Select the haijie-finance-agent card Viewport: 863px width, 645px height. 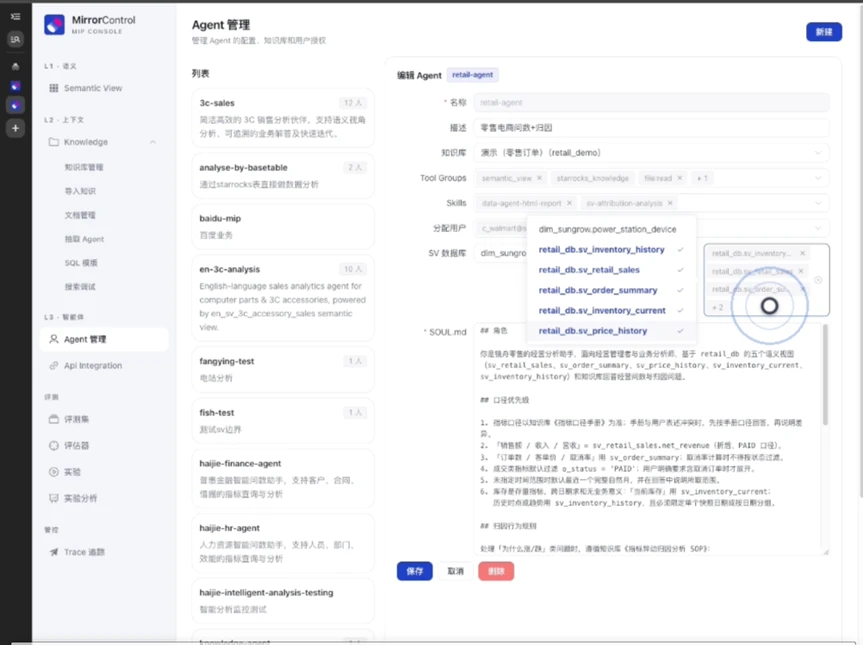[x=283, y=478]
